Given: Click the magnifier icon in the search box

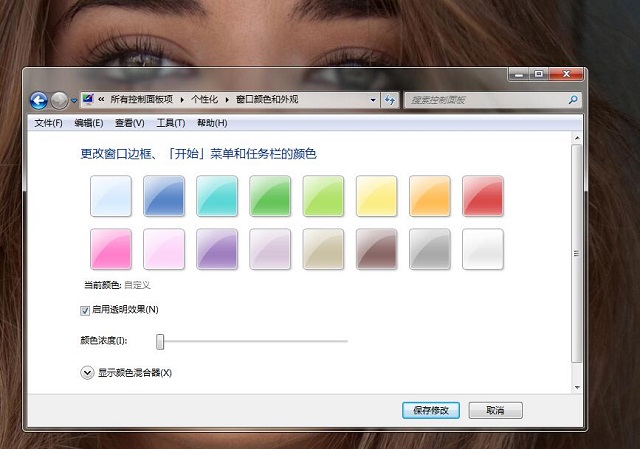Looking at the screenshot, I should [x=573, y=100].
